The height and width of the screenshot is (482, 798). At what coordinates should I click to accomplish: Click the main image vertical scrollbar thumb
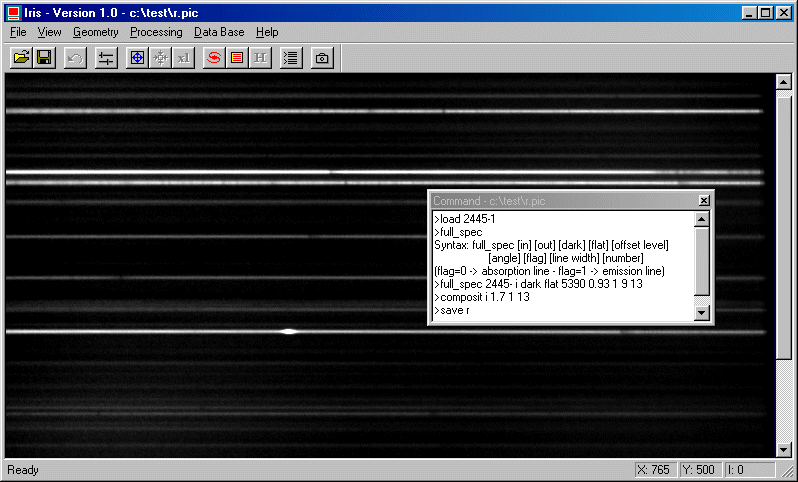783,228
